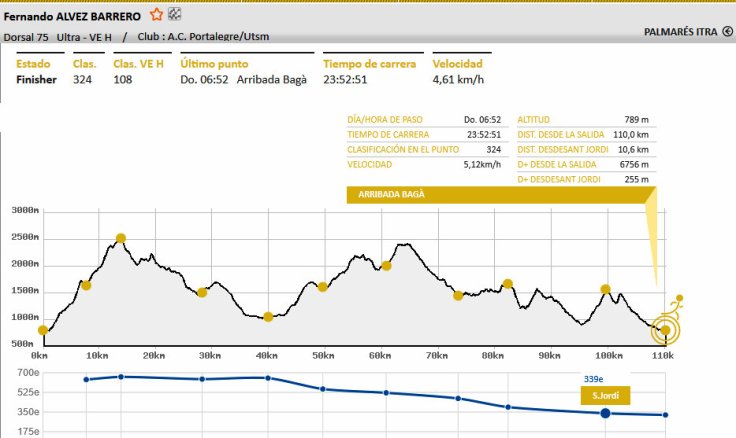Click the runner icon at the finish

pos(677,301)
